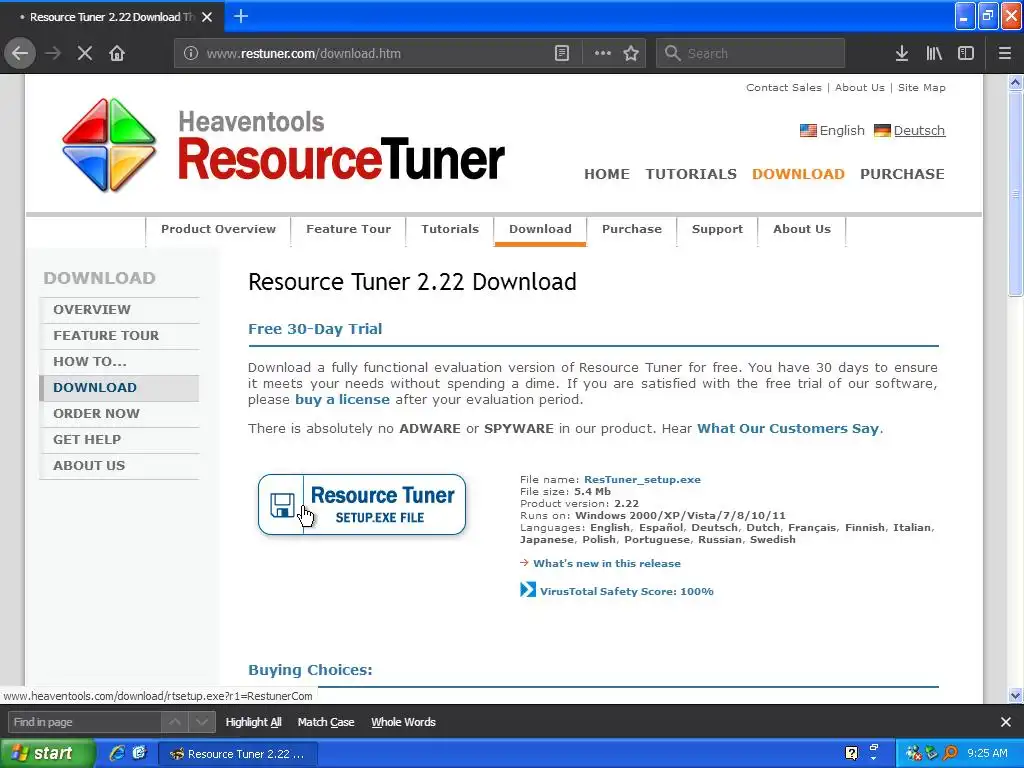Open VirusTotal Safety Score: 100% link
The width and height of the screenshot is (1024, 768).
tap(626, 592)
